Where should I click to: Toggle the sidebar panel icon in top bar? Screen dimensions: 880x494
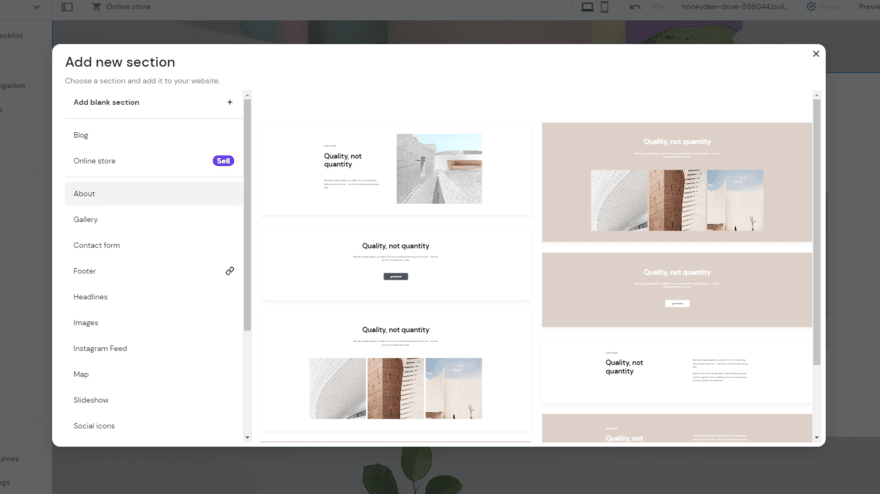[67, 7]
